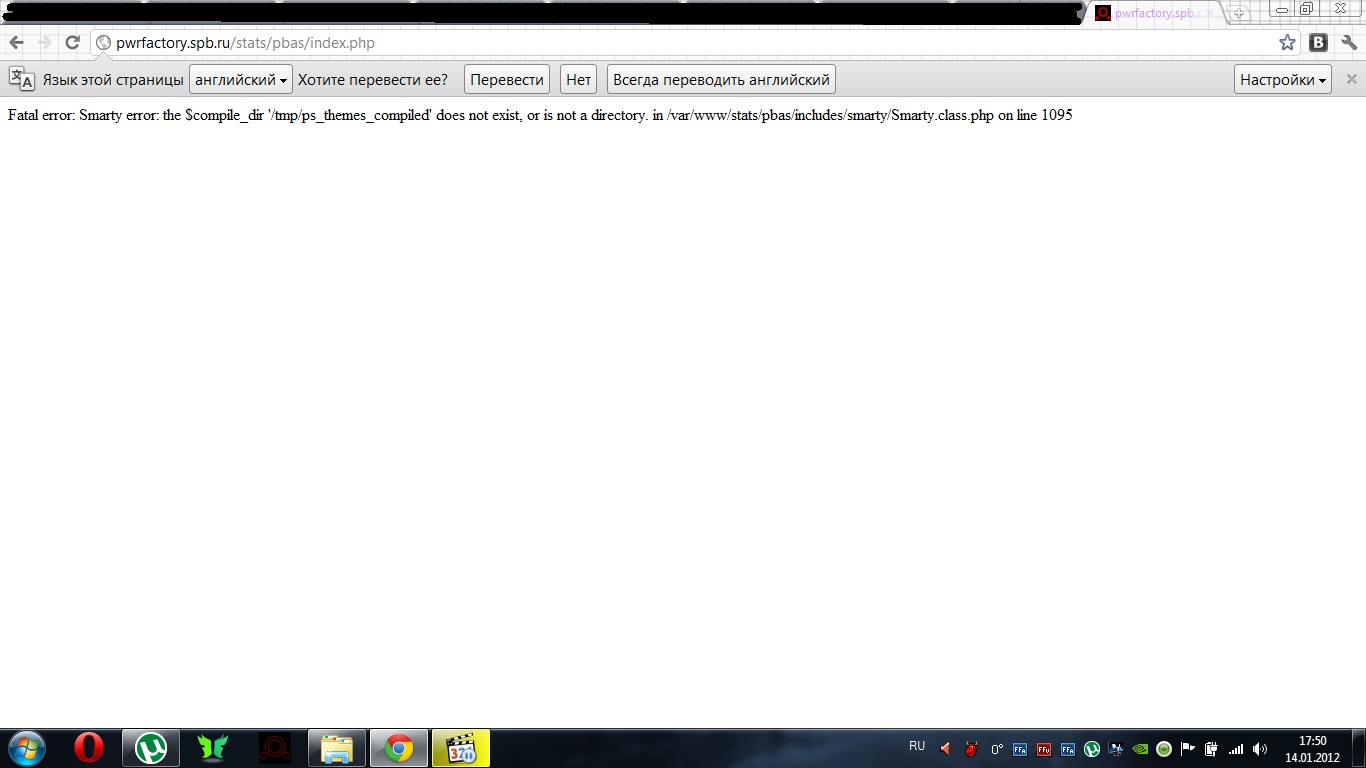Open Media Player Classic in taskbar
Viewport: 1366px width, 768px height.
461,748
